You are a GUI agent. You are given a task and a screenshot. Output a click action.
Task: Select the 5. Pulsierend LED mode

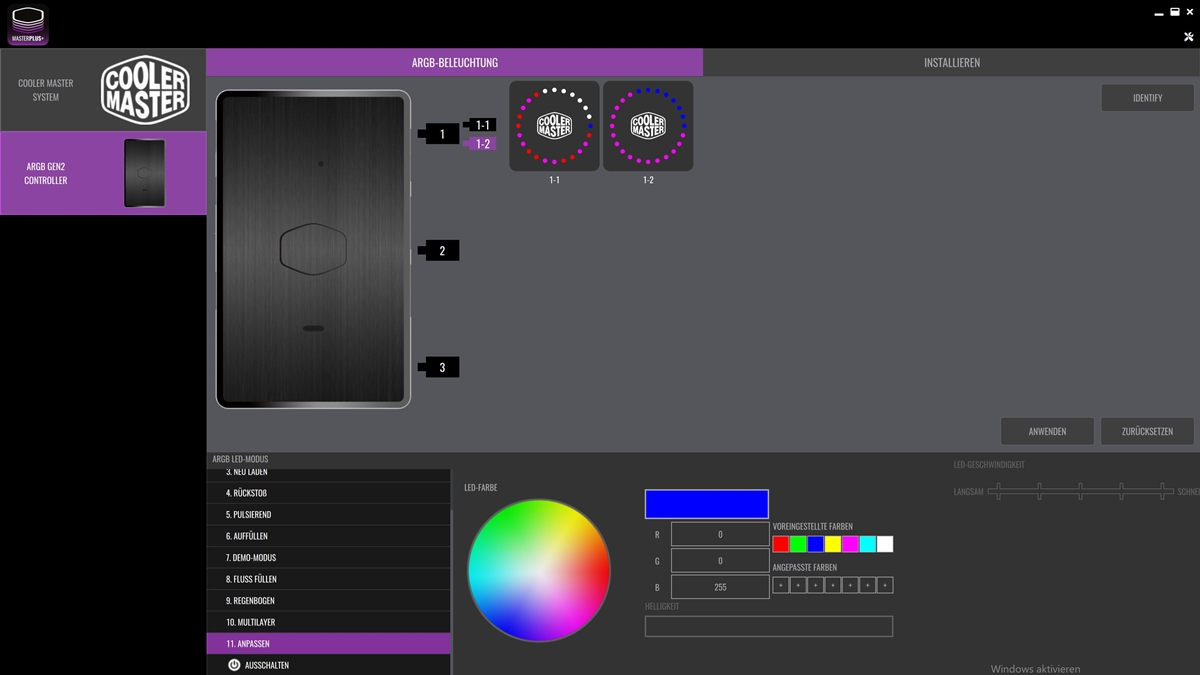pyautogui.click(x=328, y=514)
